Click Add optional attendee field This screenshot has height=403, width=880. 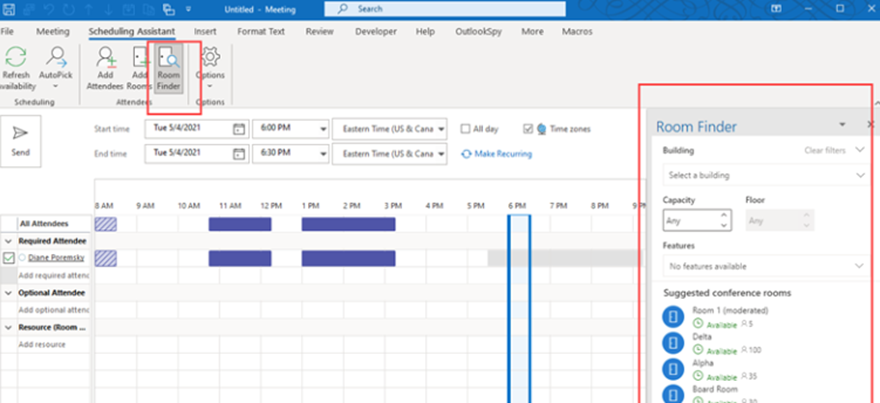coord(54,310)
